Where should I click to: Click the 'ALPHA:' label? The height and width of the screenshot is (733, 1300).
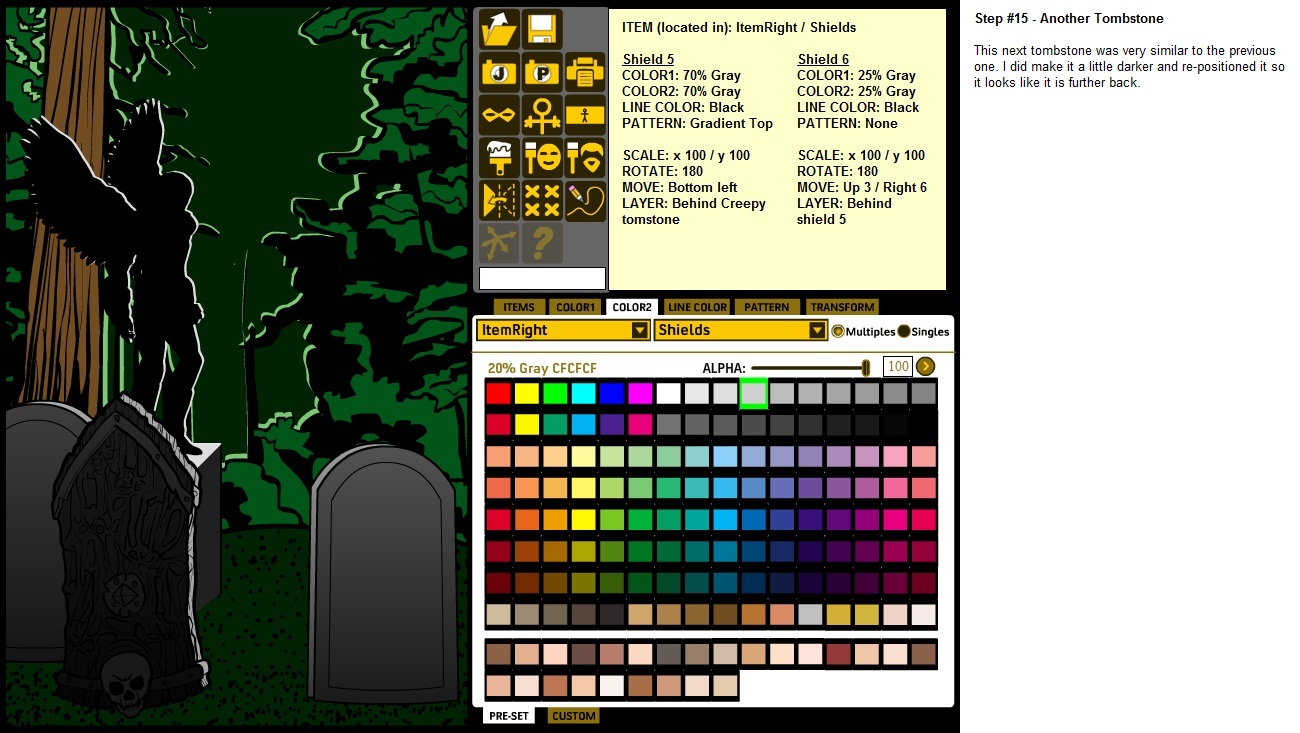coord(724,369)
